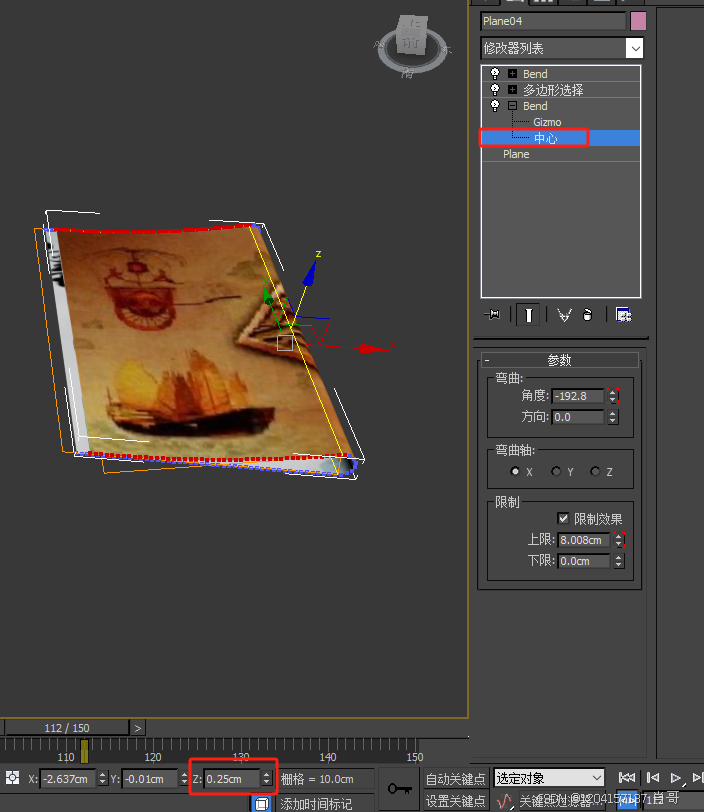Viewport: 704px width, 812px height.
Task: Click the yellow keyframe marker on trackbar
Action: (x=84, y=751)
